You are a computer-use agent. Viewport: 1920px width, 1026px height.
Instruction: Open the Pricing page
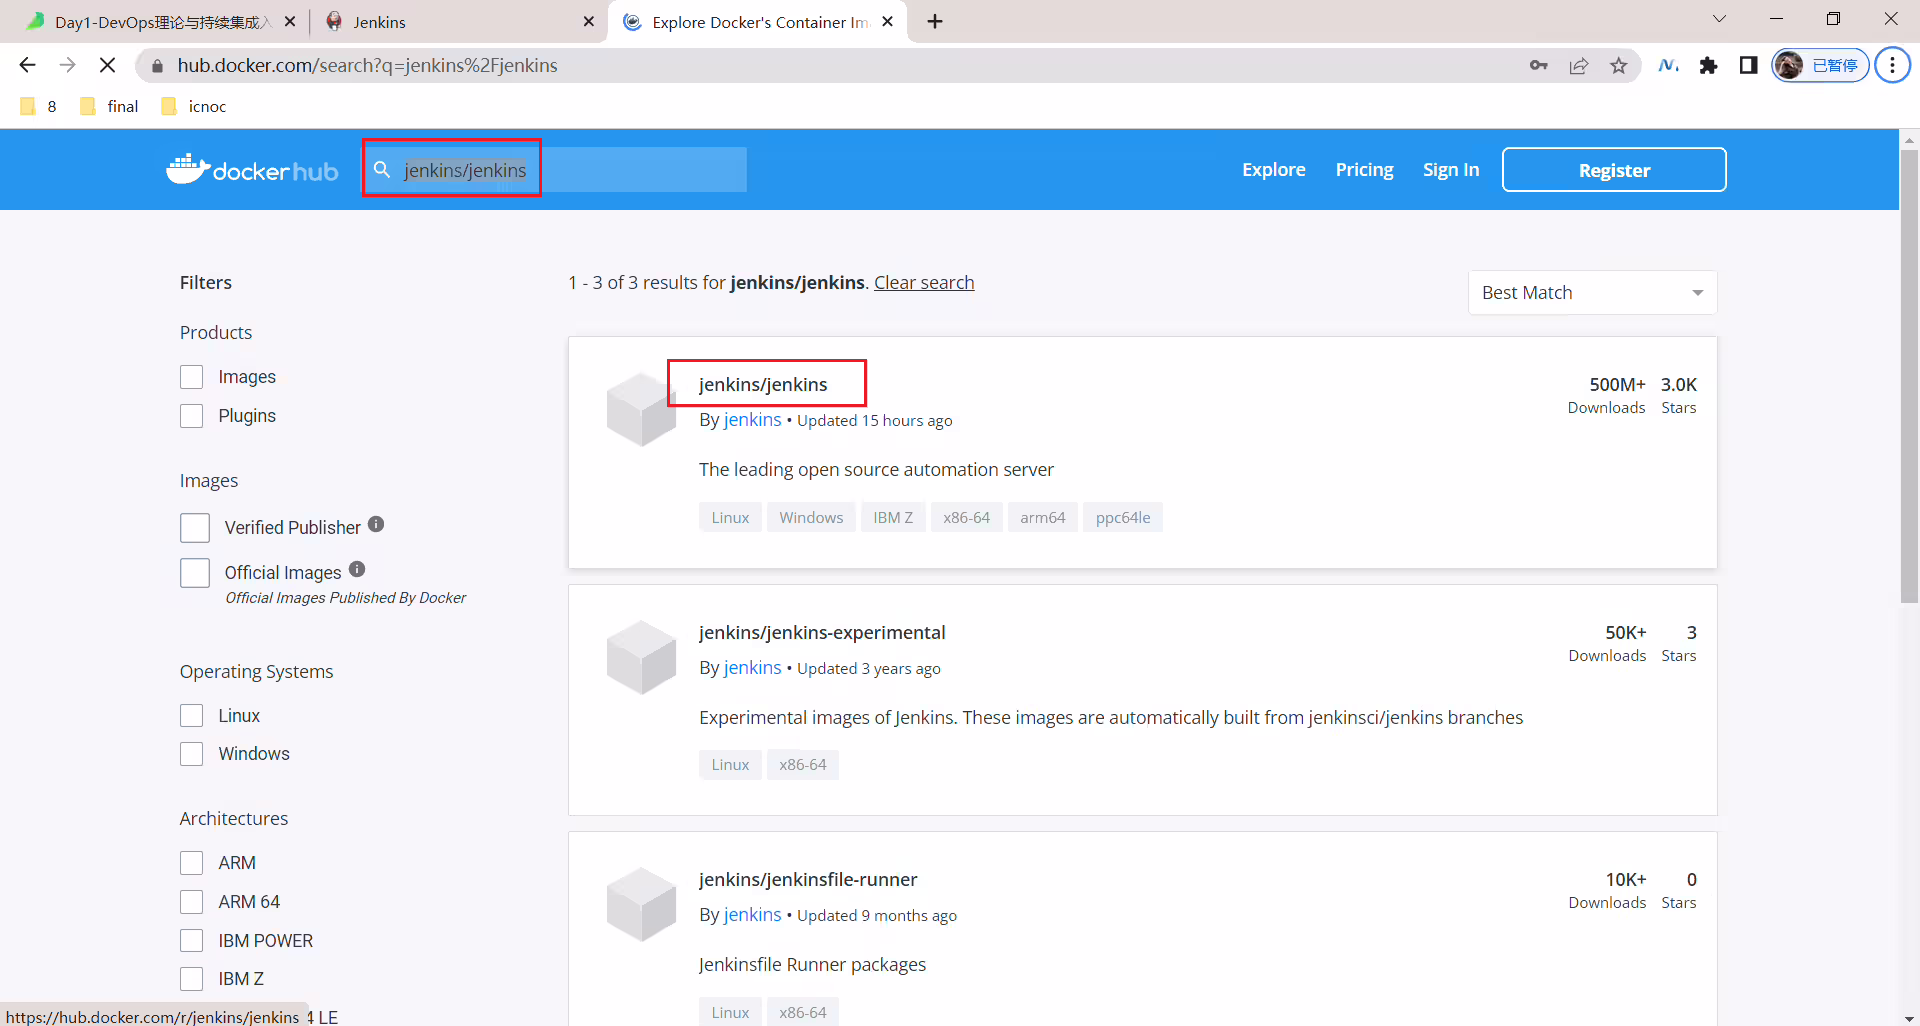(1364, 170)
